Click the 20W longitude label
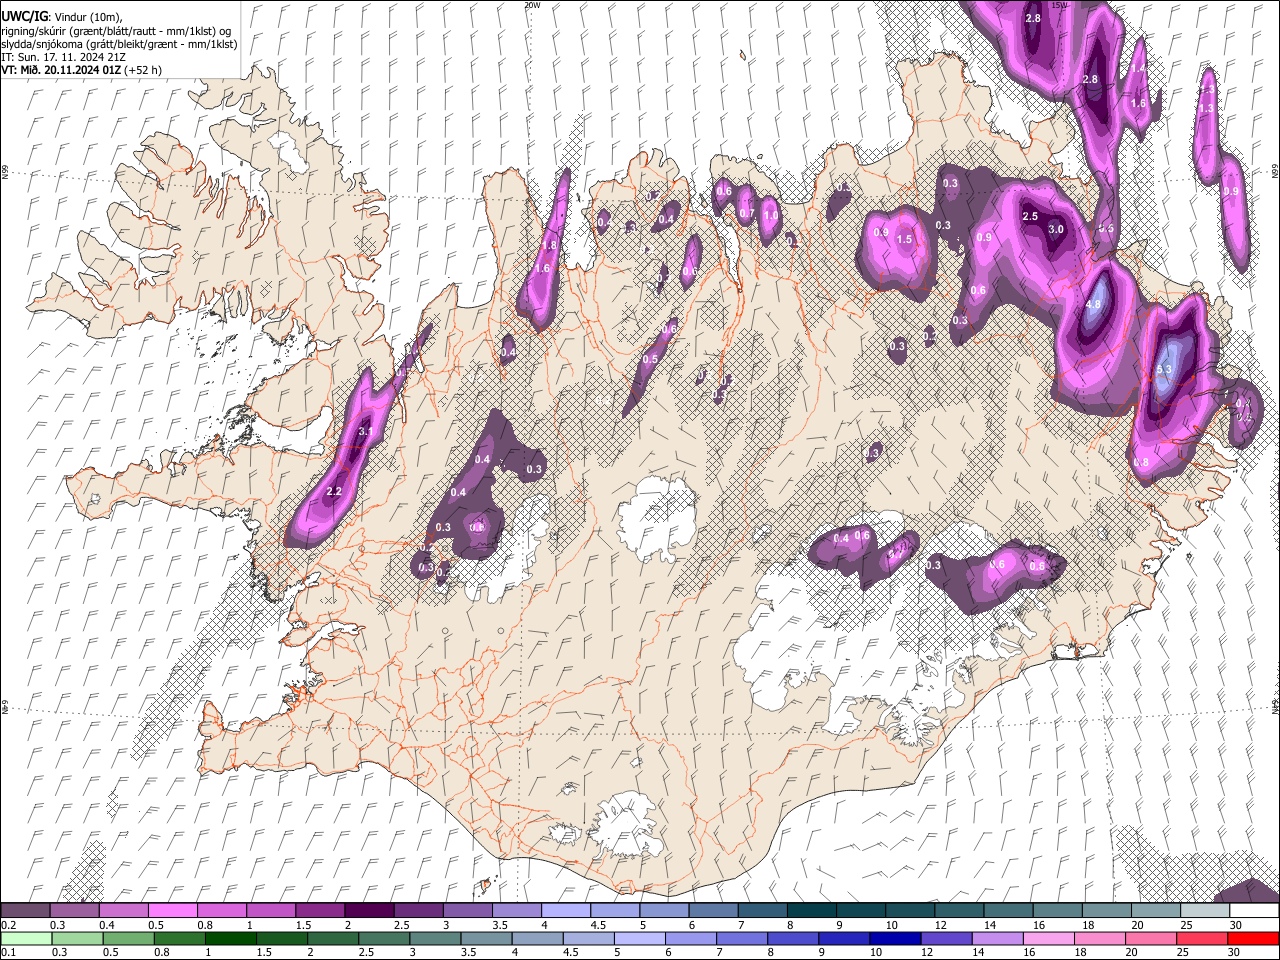The width and height of the screenshot is (1280, 960). point(532,5)
